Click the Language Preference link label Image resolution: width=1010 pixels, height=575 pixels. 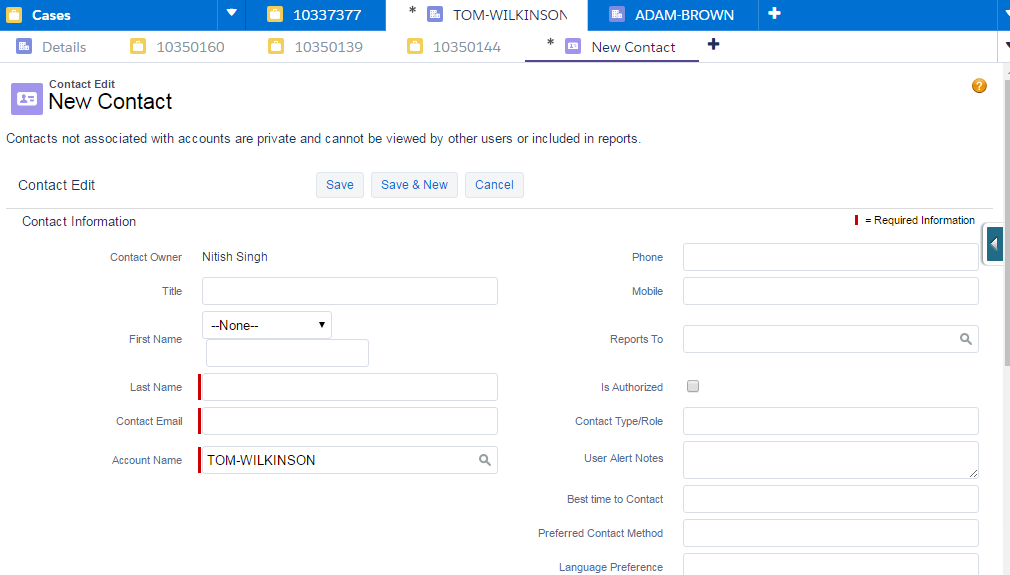click(x=610, y=567)
